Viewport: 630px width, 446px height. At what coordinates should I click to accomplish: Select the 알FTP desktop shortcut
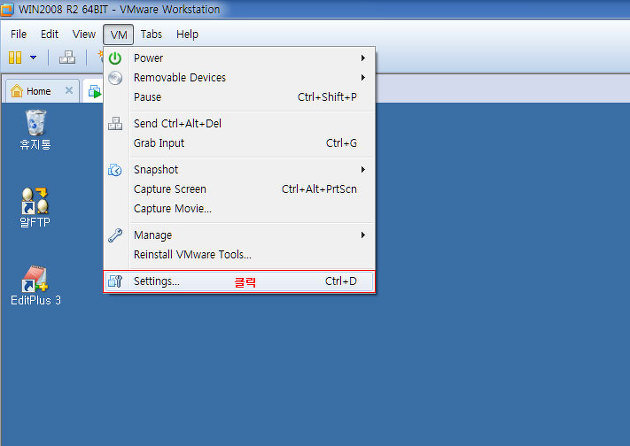point(35,208)
